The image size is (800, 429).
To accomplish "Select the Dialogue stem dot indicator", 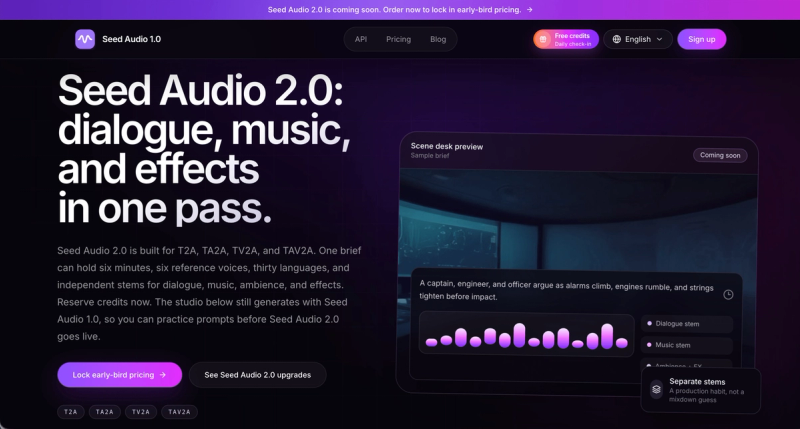I will 649,323.
